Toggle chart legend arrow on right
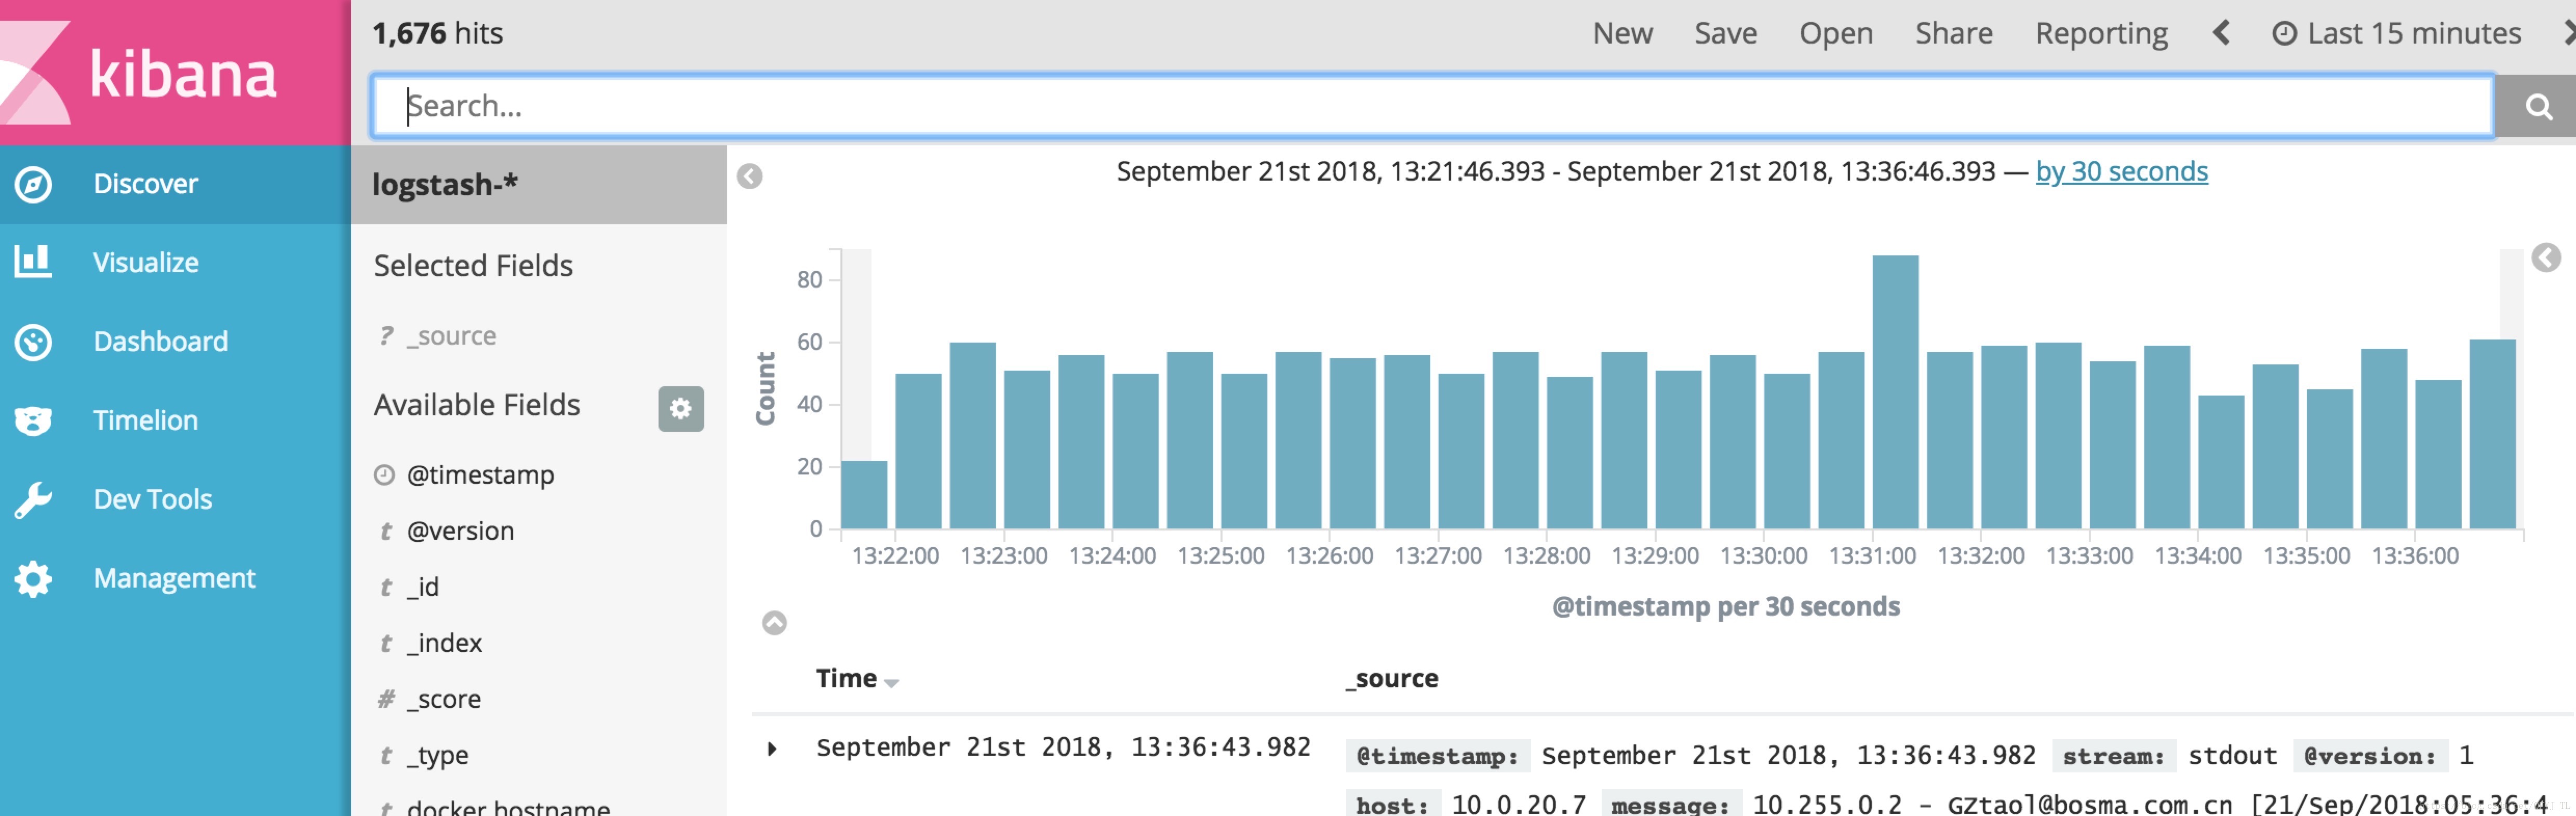Screen dimensions: 2576x816 2545,258
